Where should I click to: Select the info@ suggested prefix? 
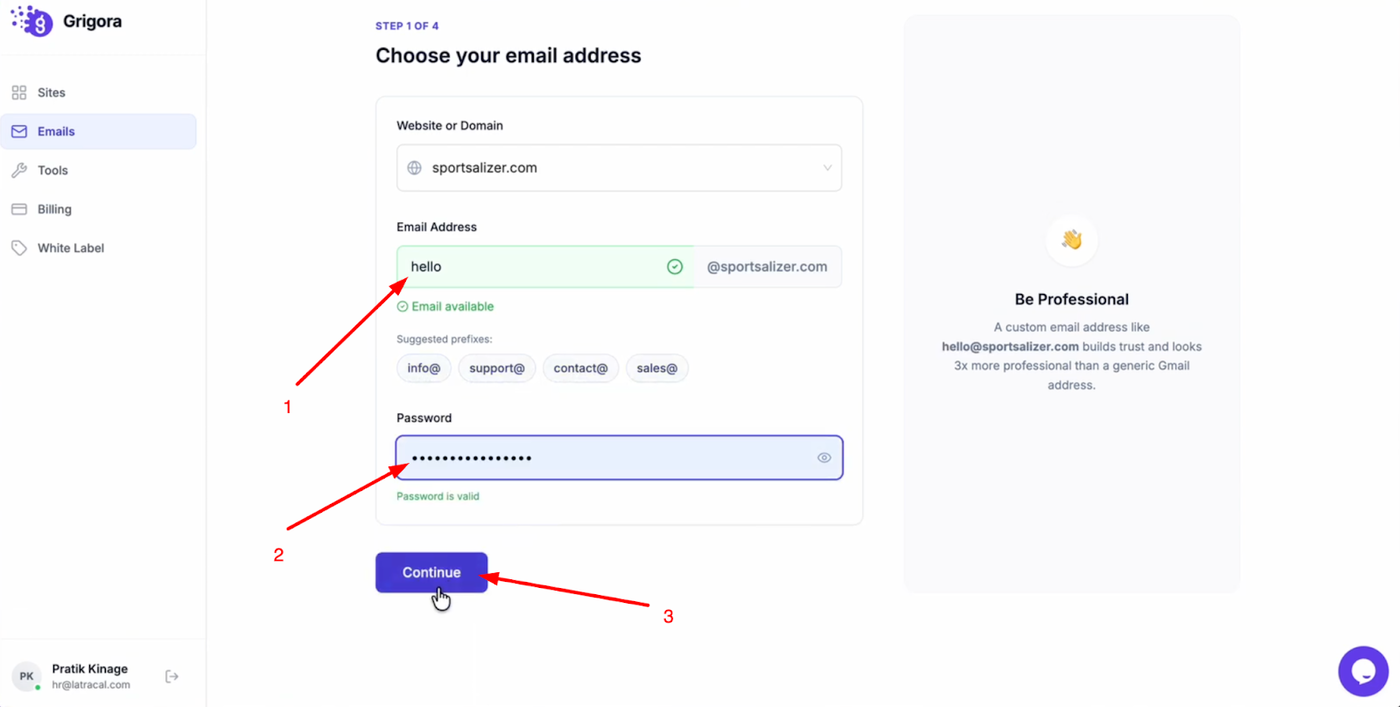tap(424, 368)
